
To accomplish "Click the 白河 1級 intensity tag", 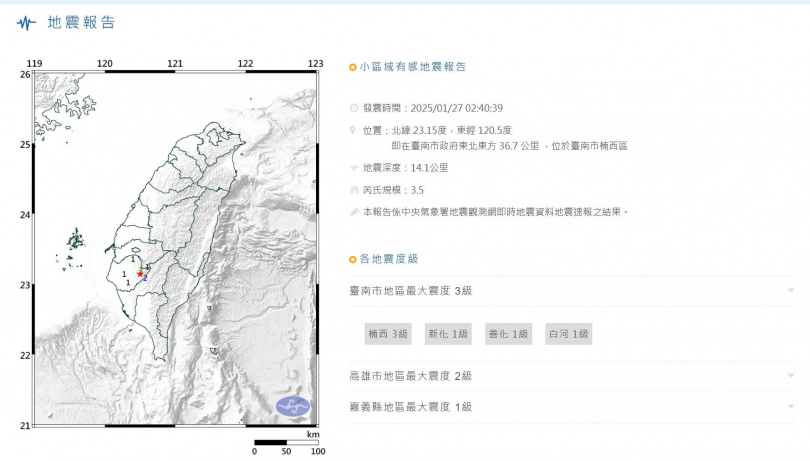I will (x=568, y=334).
